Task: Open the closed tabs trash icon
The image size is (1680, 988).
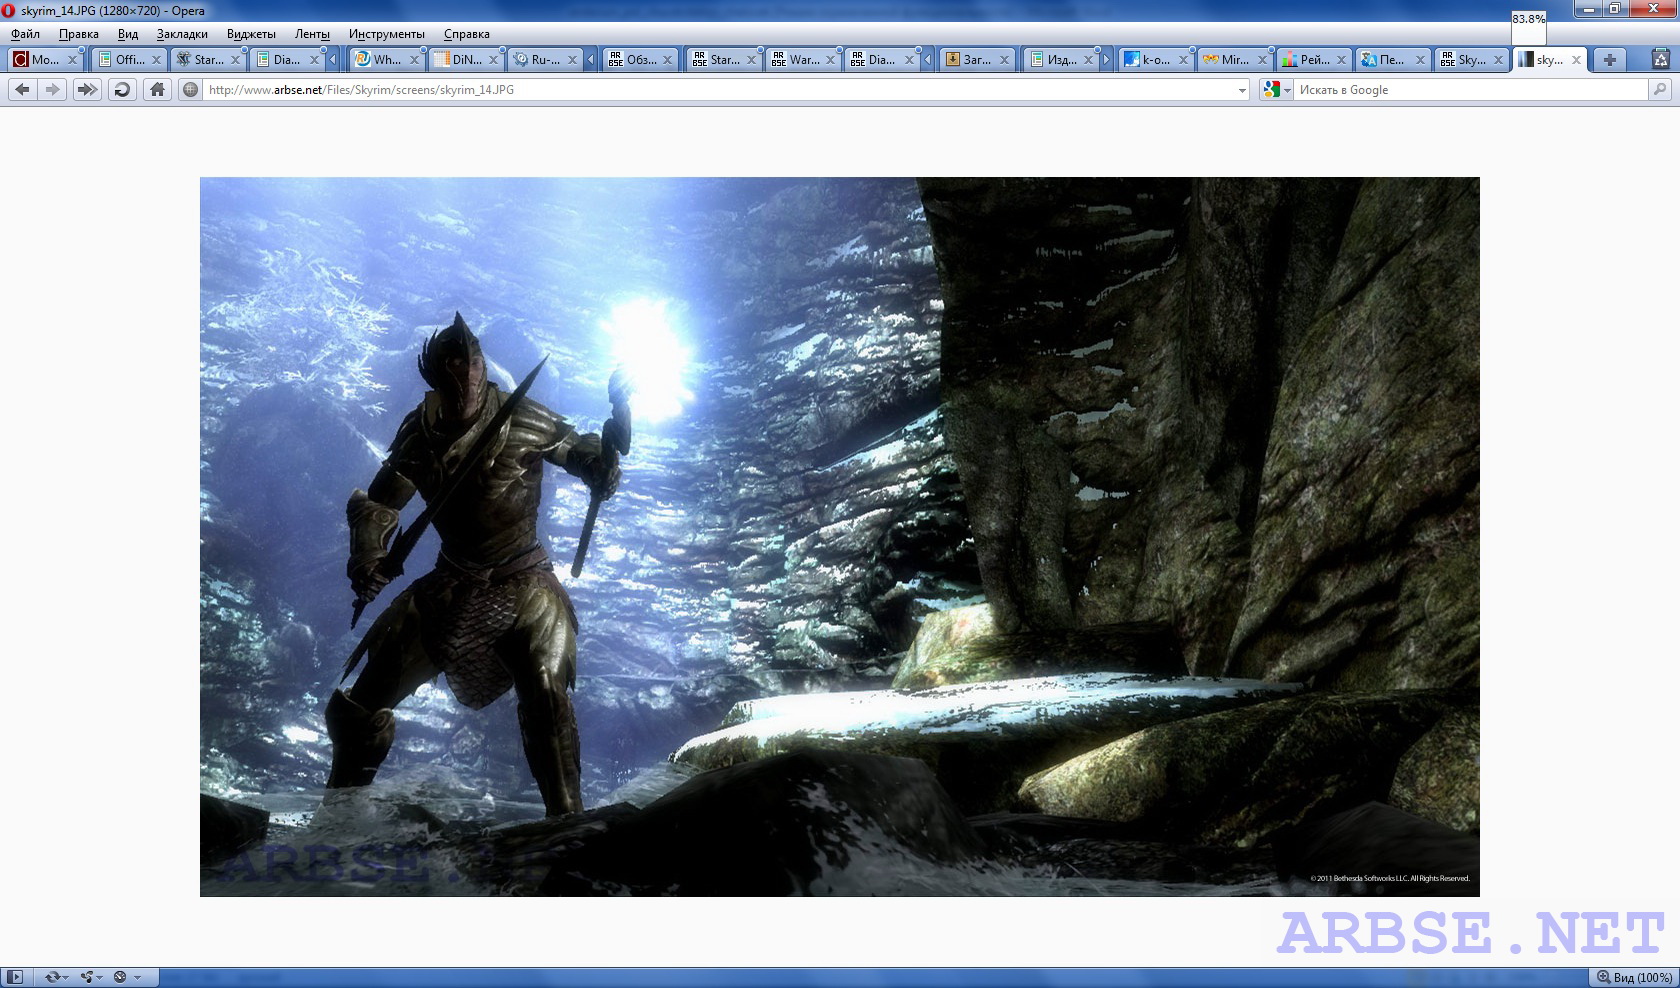Action: point(1662,59)
